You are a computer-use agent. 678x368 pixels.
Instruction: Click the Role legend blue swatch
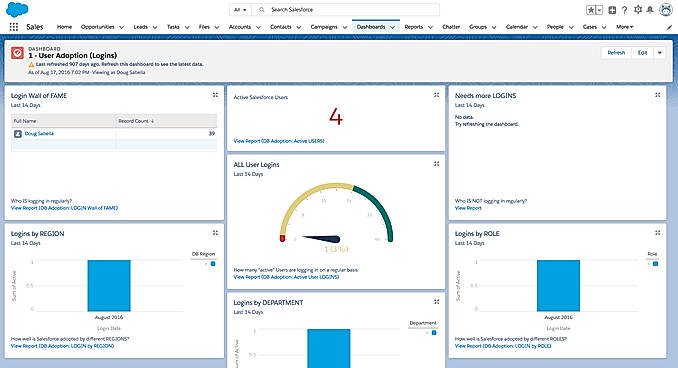(656, 264)
